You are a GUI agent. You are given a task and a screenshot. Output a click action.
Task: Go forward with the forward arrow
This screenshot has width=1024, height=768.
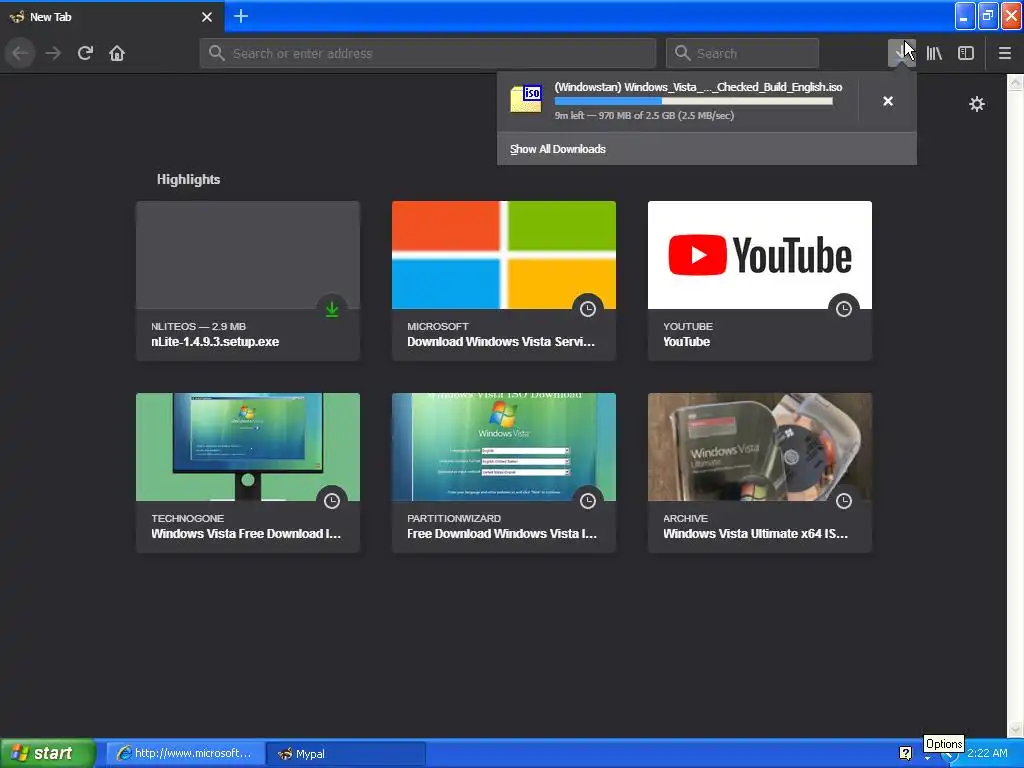53,53
